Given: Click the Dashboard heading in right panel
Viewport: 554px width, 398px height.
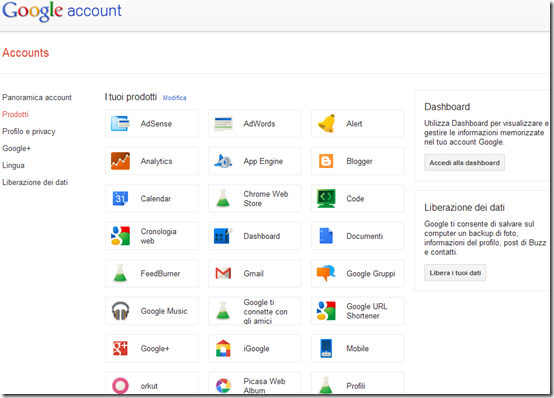Looking at the screenshot, I should point(447,107).
